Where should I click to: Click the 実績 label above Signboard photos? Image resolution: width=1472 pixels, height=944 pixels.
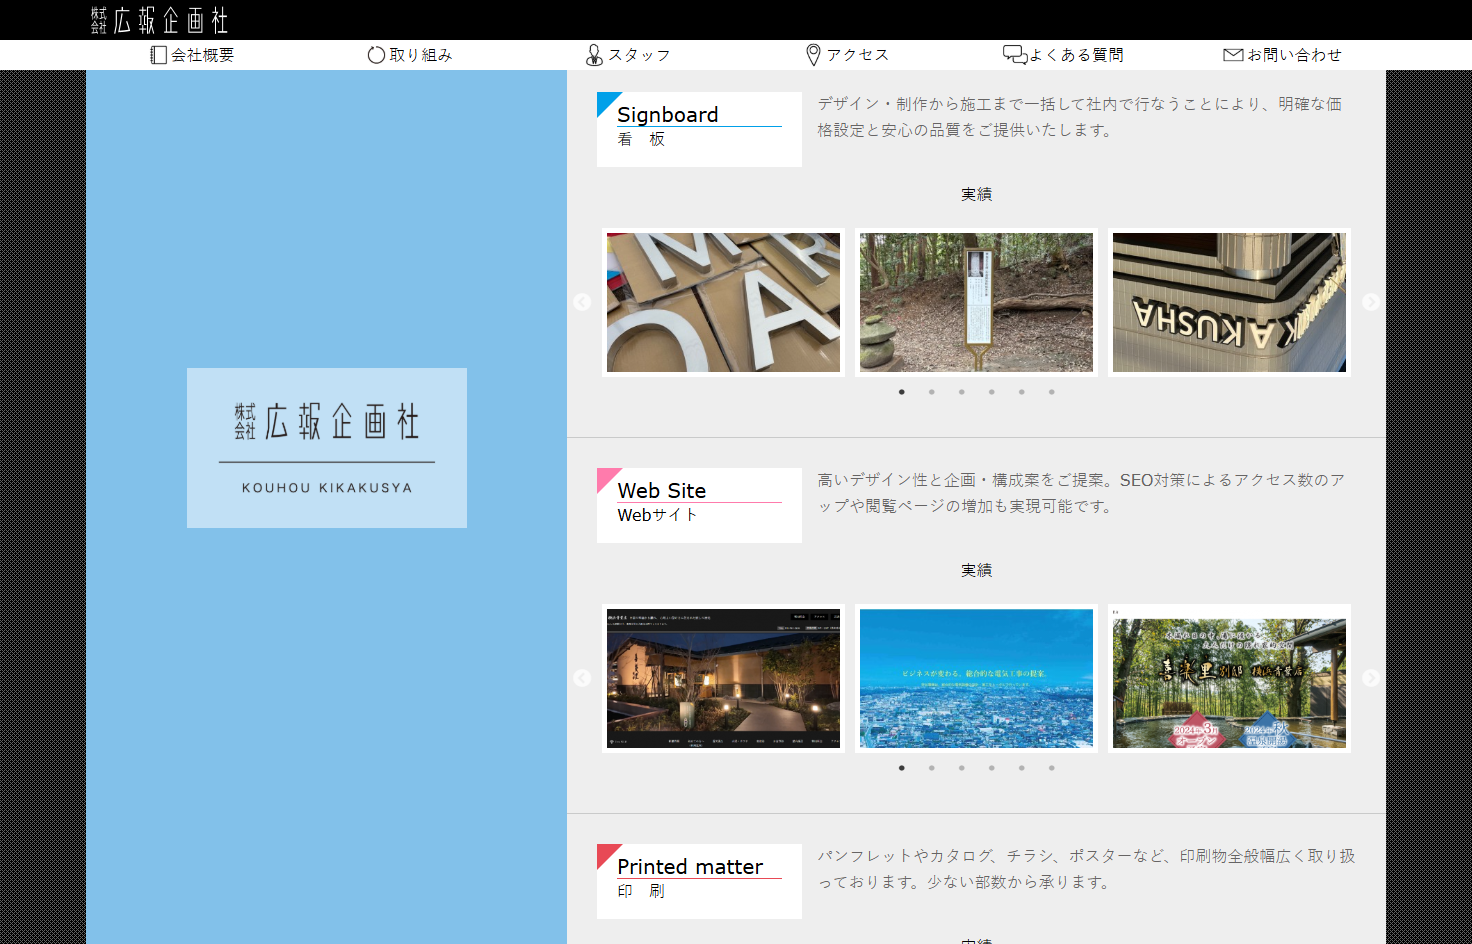(x=976, y=194)
